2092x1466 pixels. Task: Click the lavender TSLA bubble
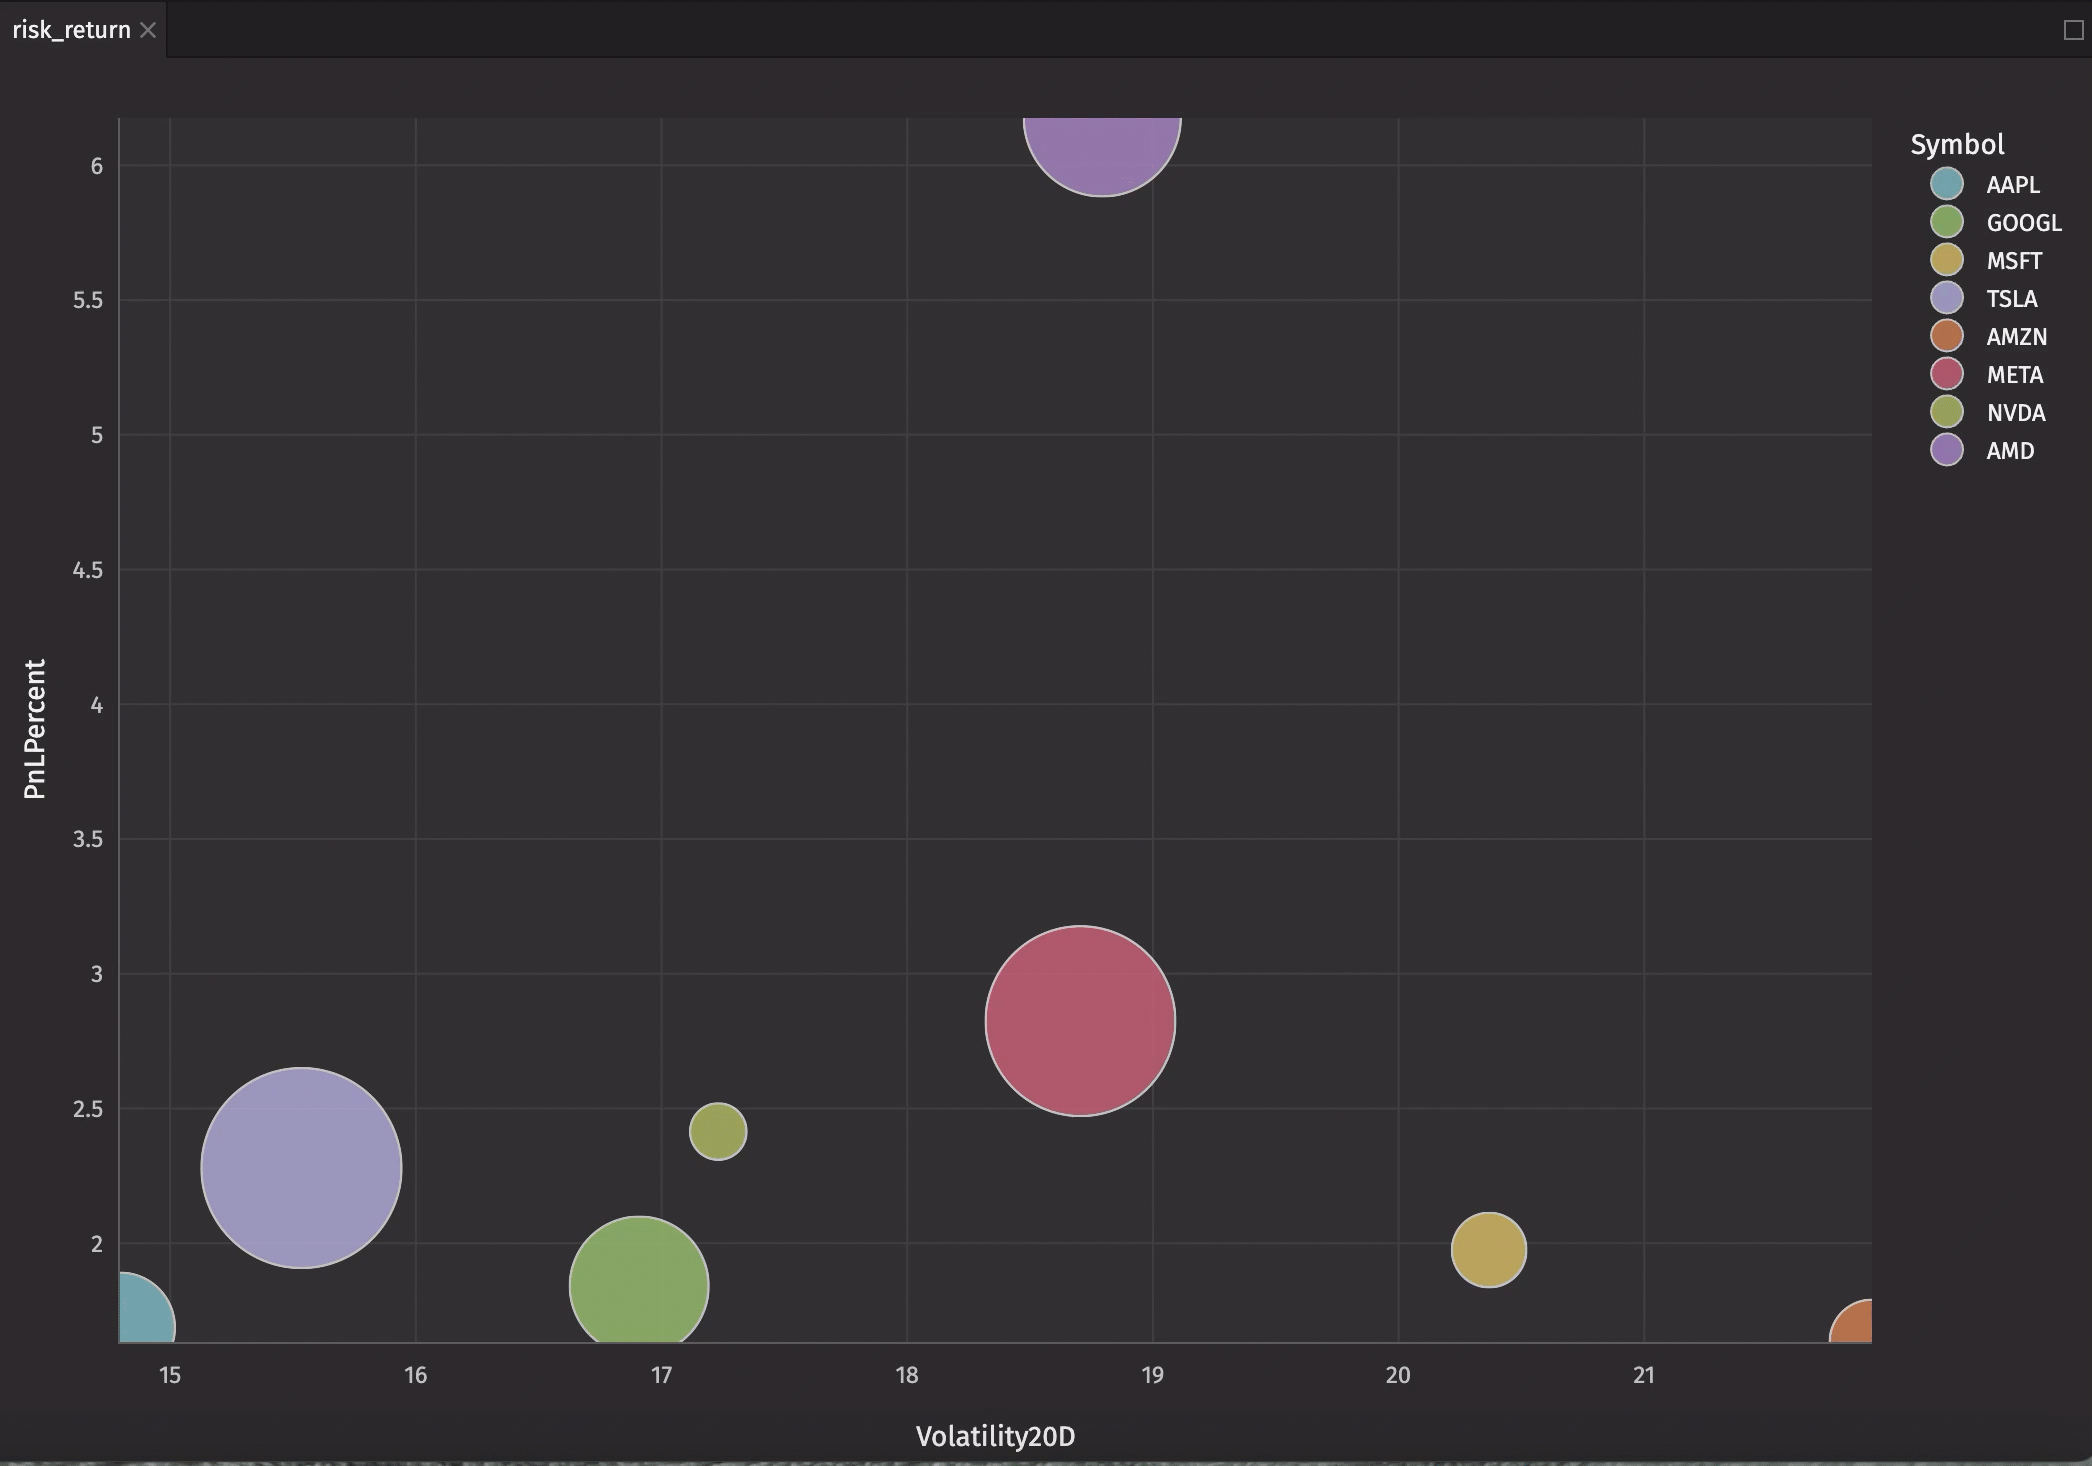point(301,1167)
